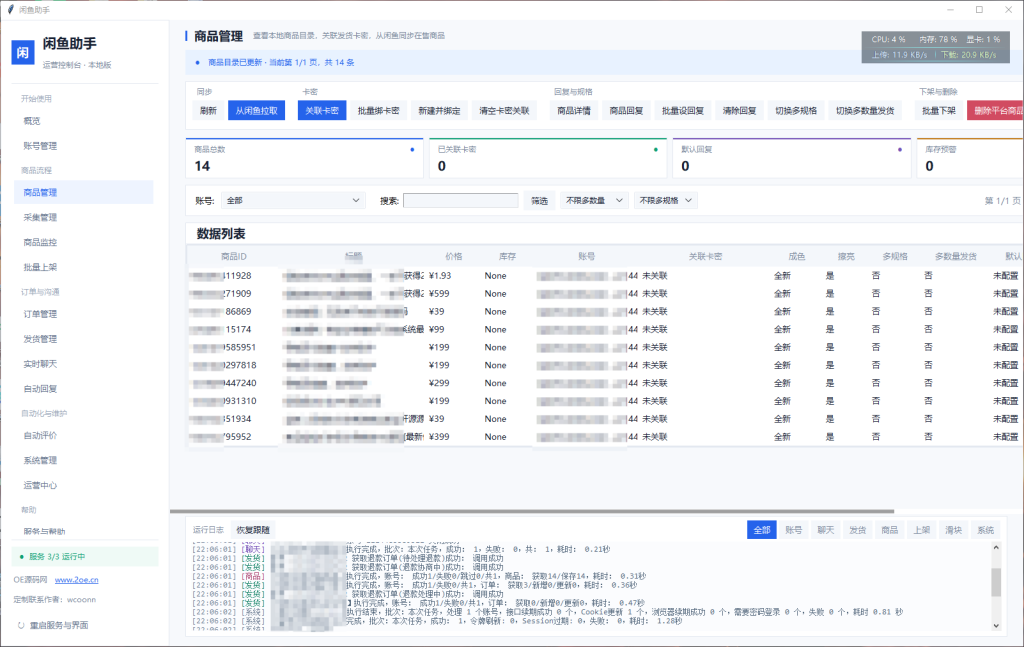Open 商品详情 from toolbar
Image resolution: width=1024 pixels, height=647 pixels.
click(573, 110)
